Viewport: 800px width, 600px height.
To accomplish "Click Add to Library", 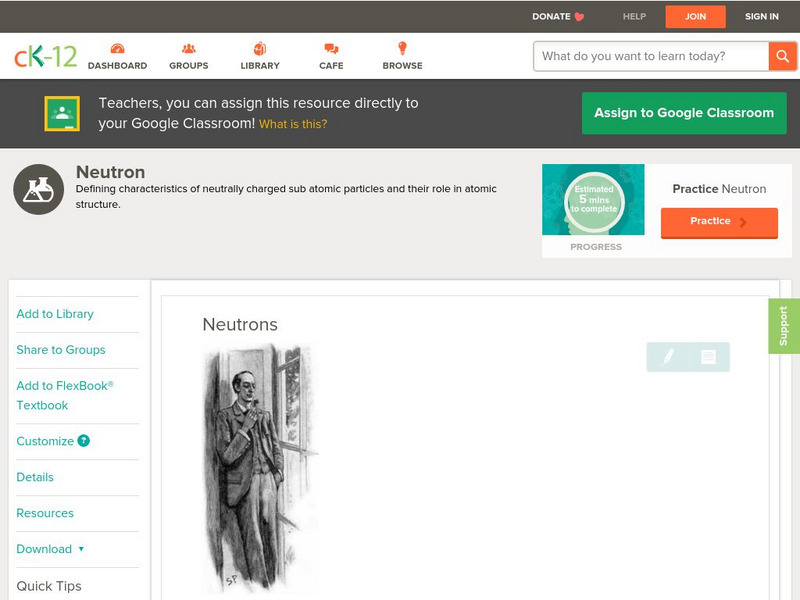I will pos(55,314).
